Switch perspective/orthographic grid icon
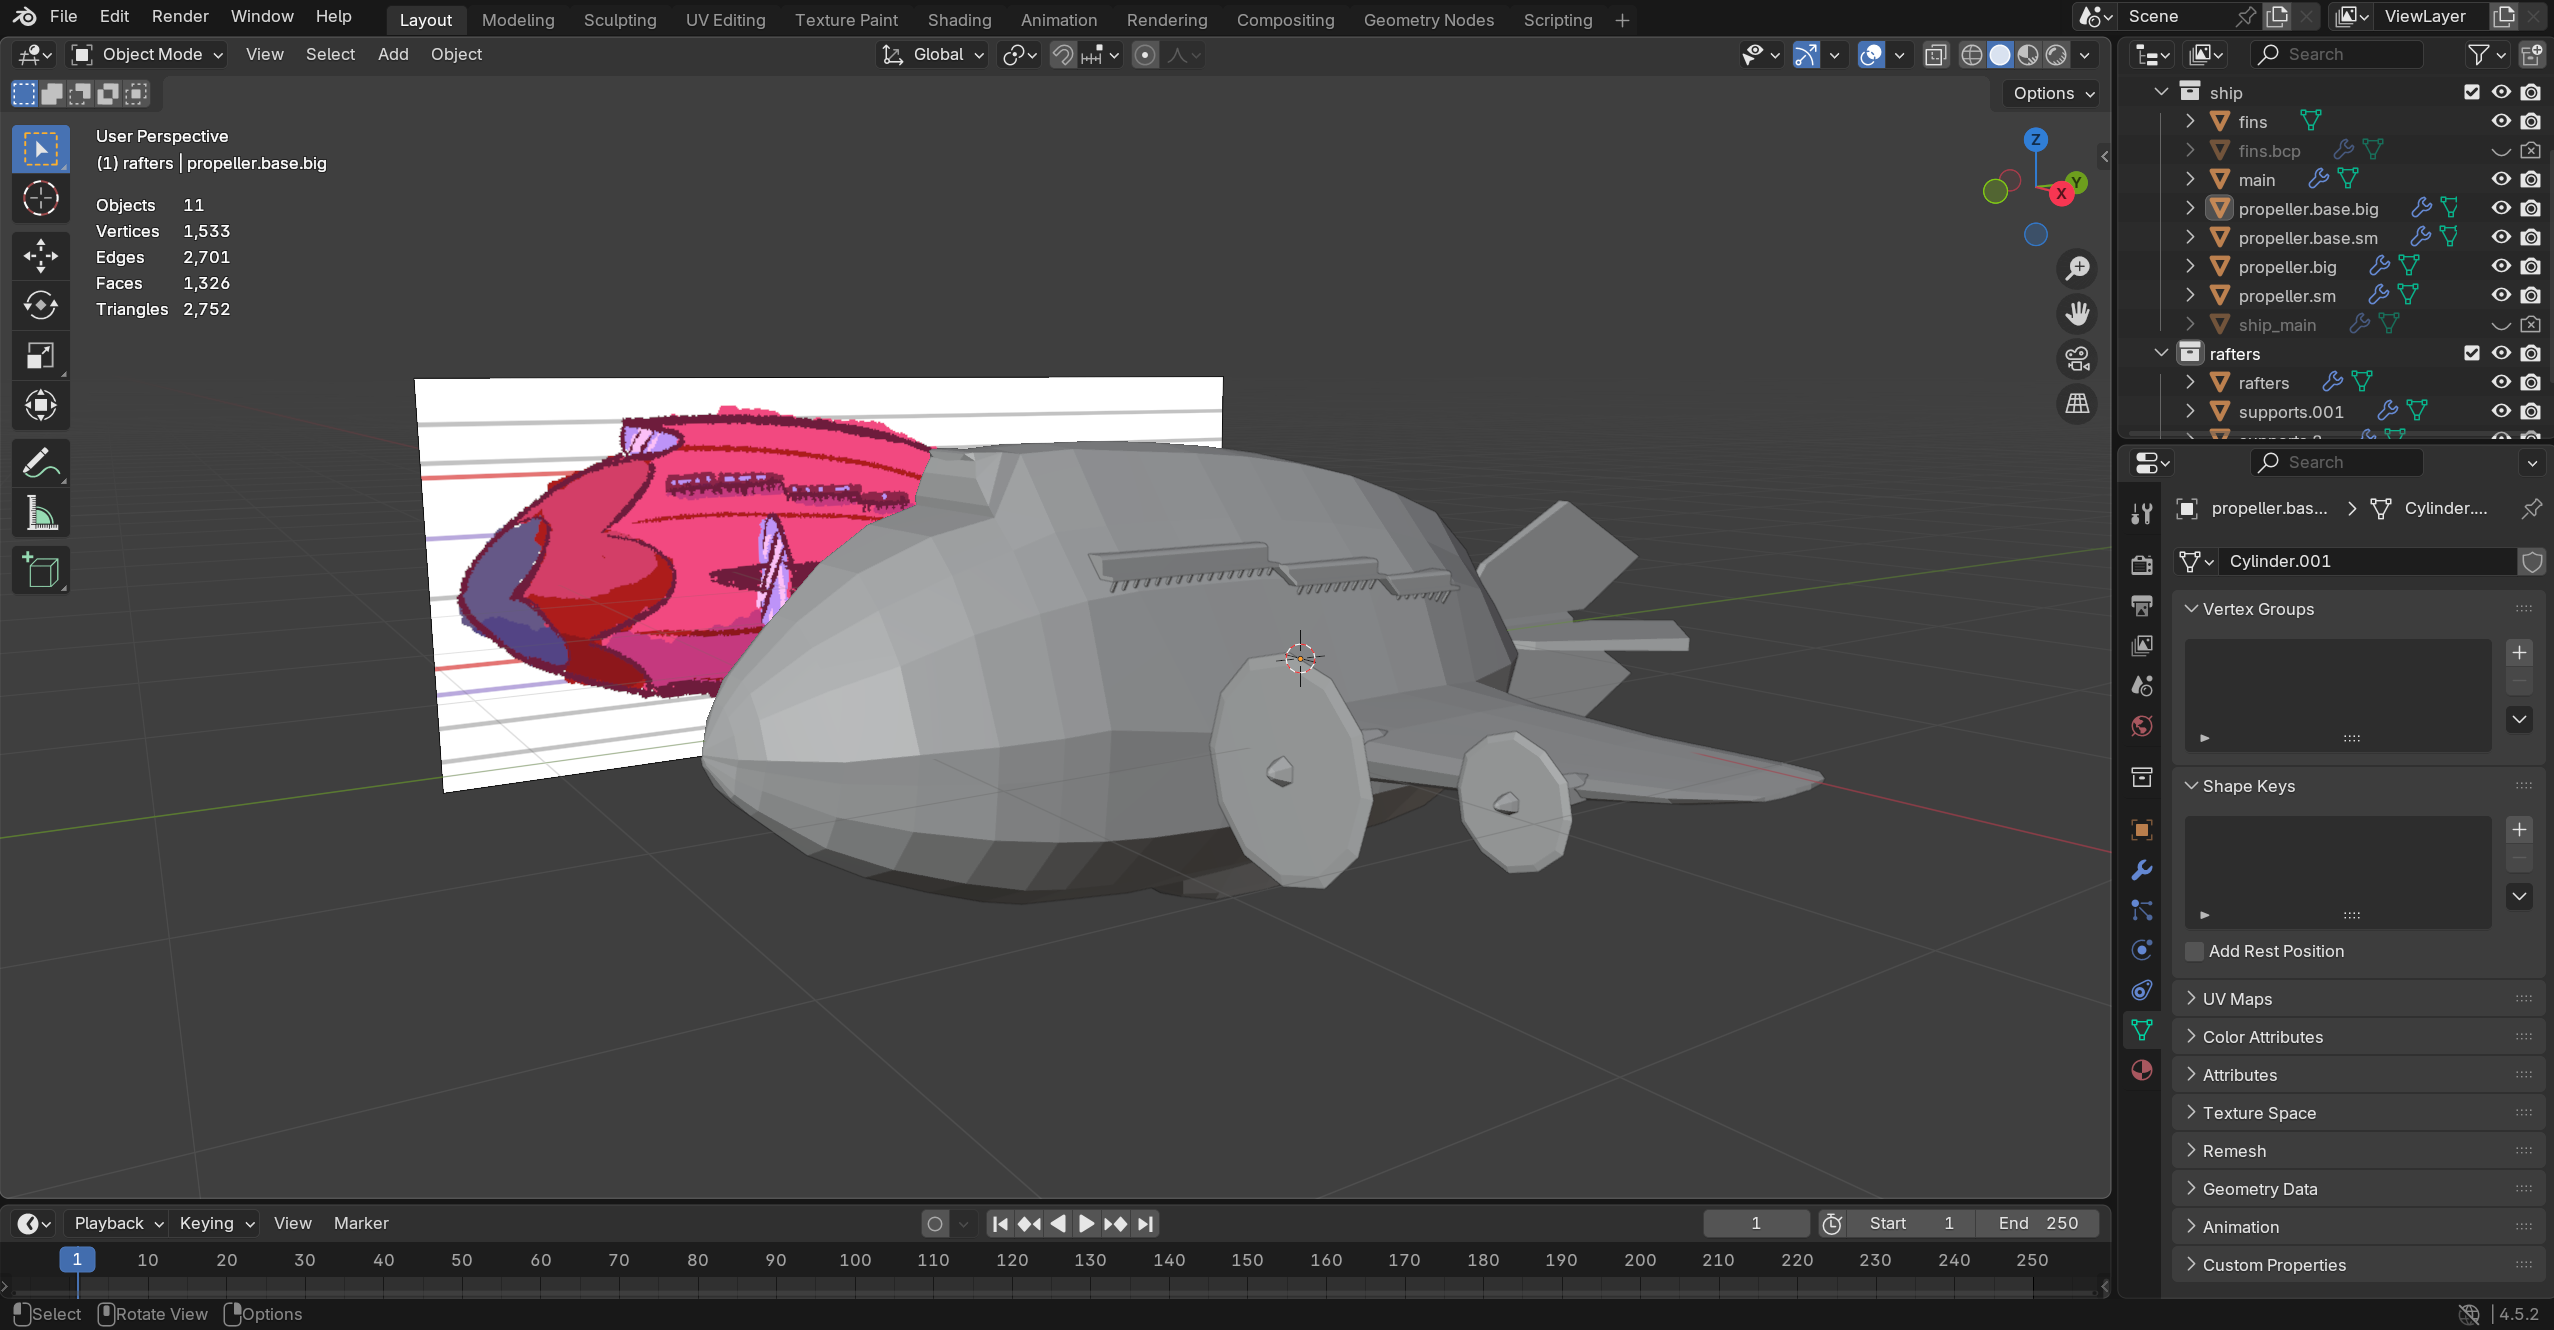This screenshot has width=2554, height=1330. pyautogui.click(x=2077, y=403)
